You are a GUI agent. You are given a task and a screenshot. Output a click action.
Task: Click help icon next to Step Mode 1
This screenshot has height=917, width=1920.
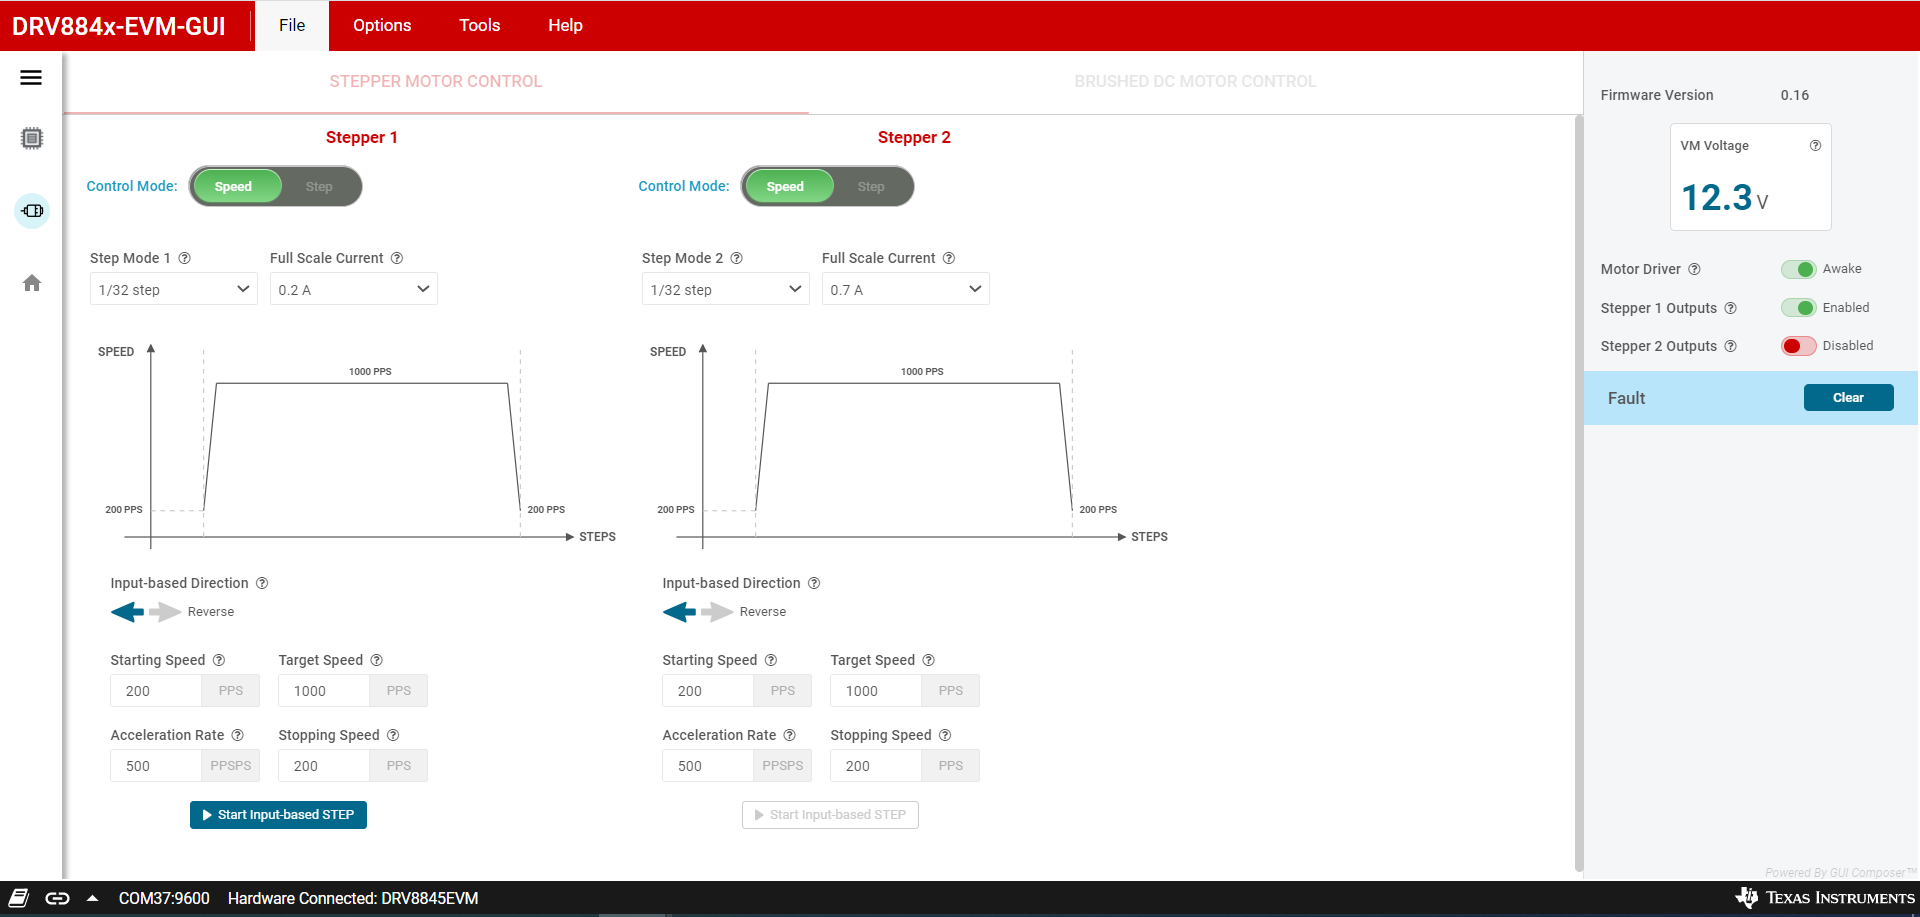click(184, 258)
